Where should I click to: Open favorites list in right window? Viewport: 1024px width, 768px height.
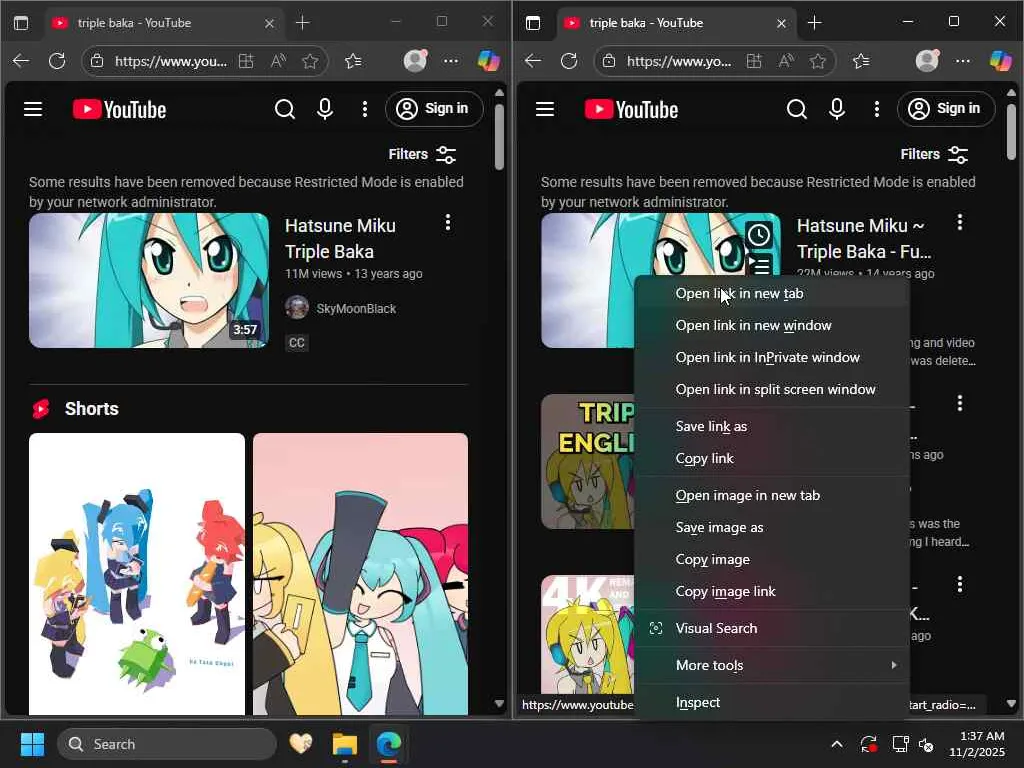click(861, 61)
